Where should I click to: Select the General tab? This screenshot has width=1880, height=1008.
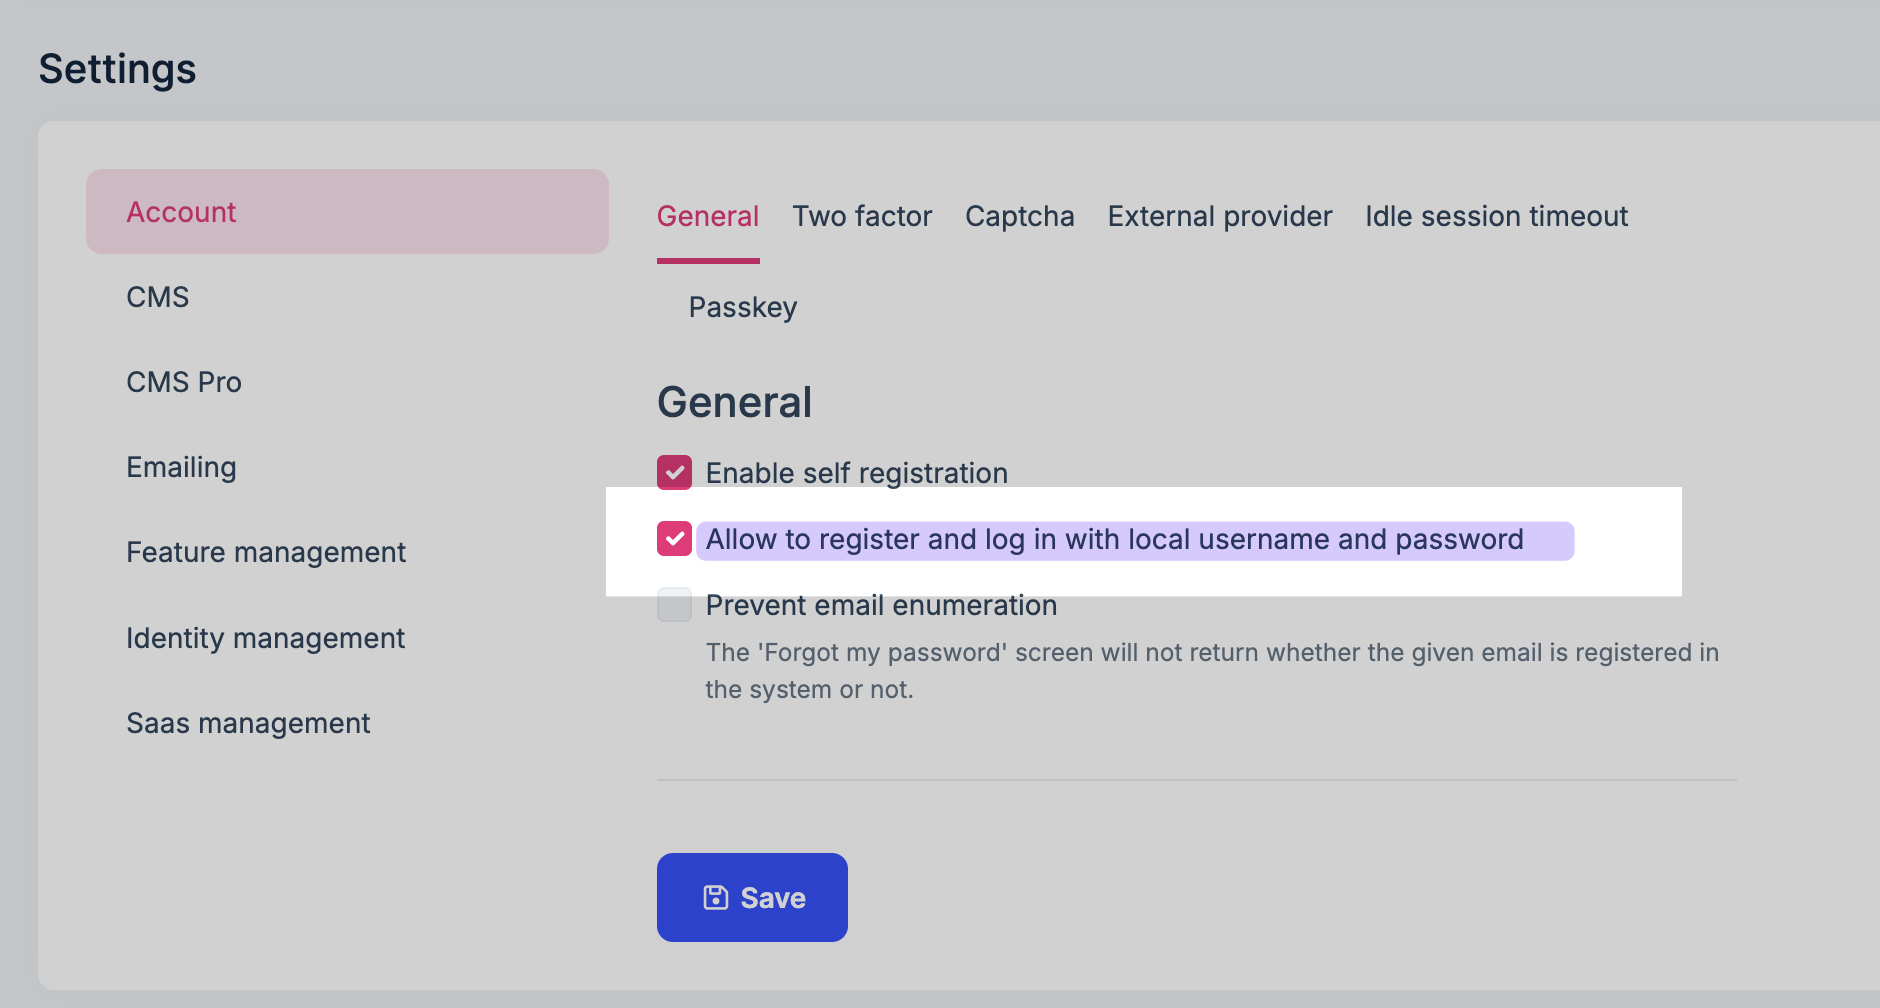[x=708, y=217]
